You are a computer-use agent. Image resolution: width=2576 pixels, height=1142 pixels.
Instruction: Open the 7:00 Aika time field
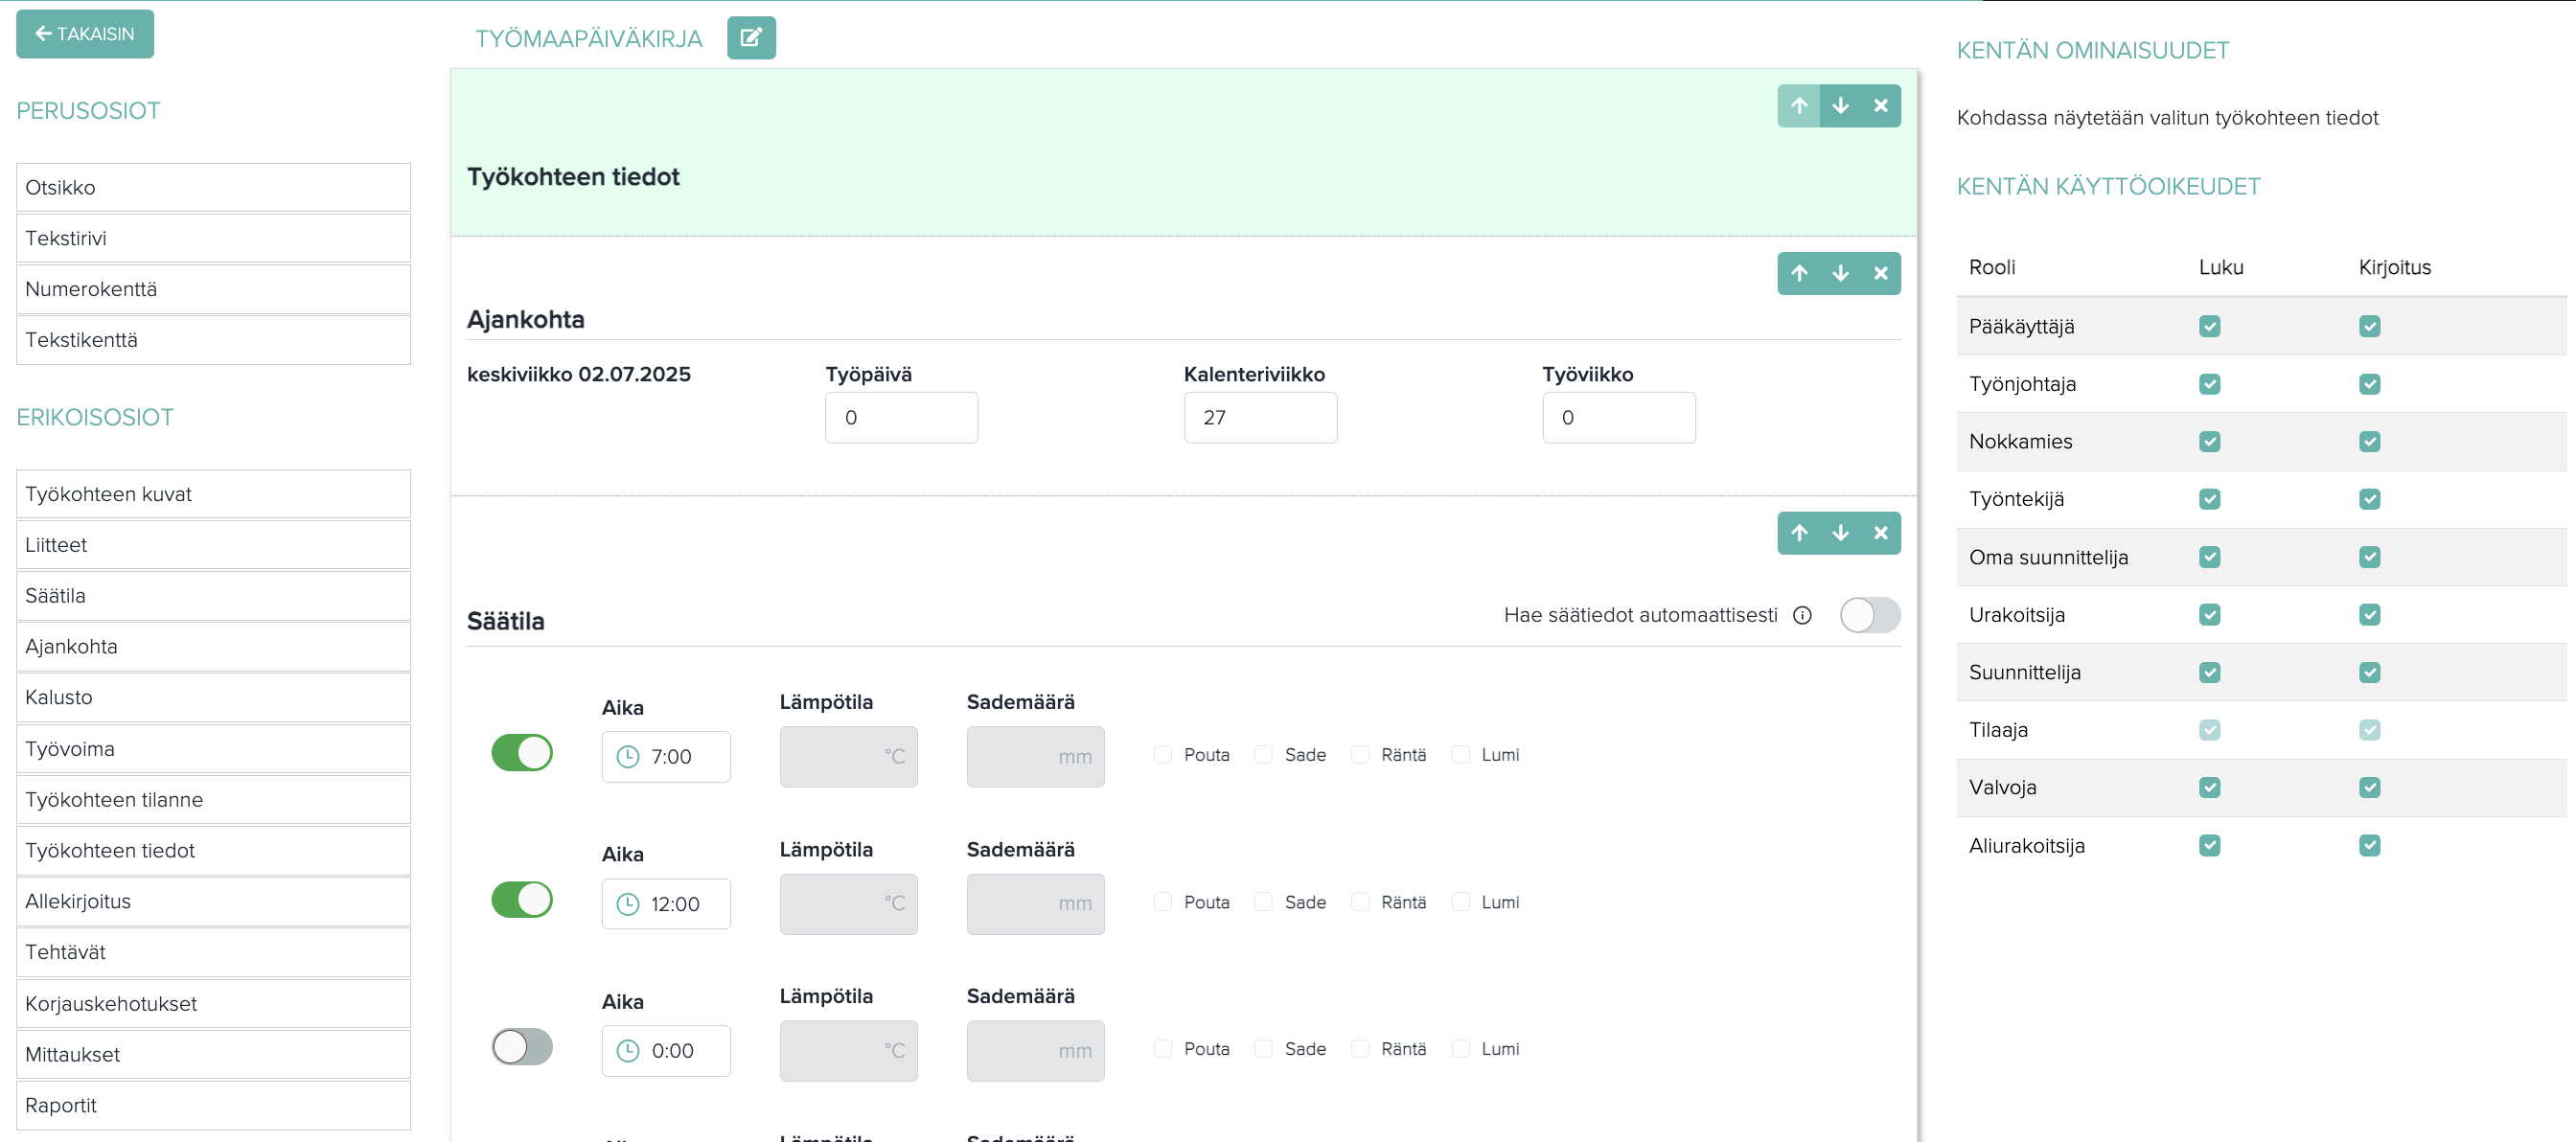[666, 757]
